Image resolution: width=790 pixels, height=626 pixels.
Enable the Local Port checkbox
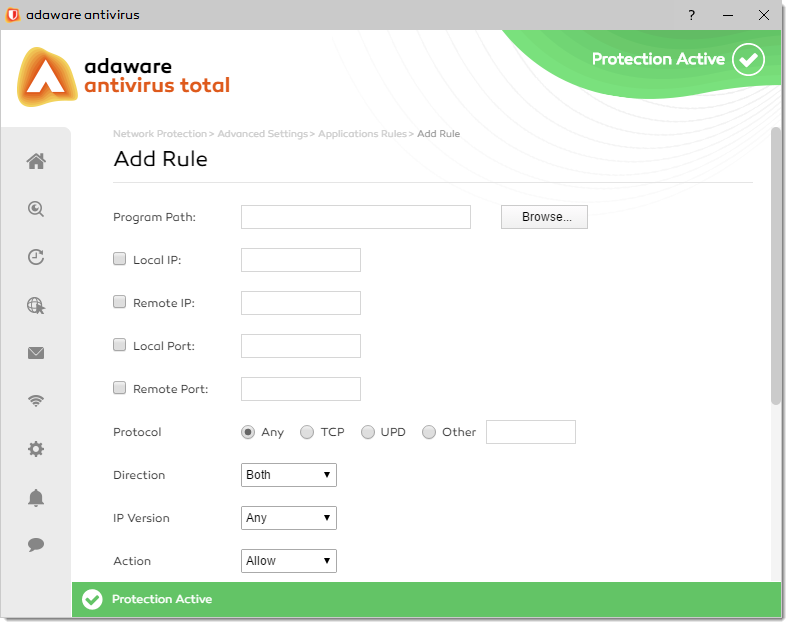119,345
